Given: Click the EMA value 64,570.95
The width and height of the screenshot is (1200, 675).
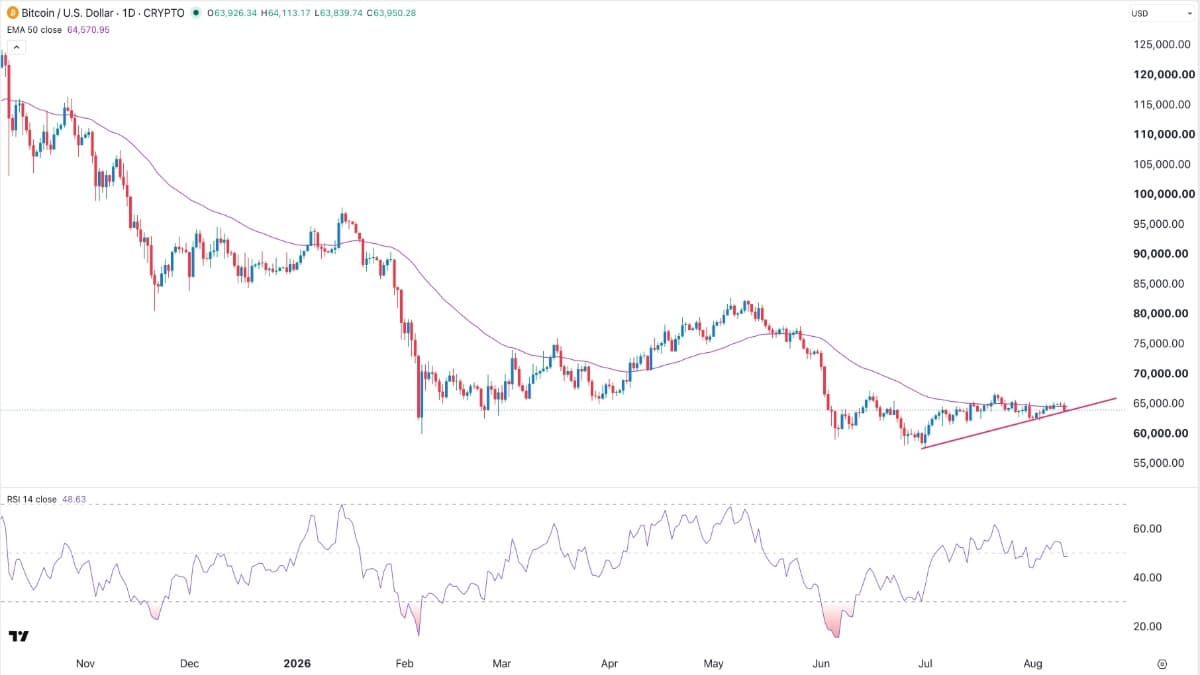Looking at the screenshot, I should tap(86, 31).
